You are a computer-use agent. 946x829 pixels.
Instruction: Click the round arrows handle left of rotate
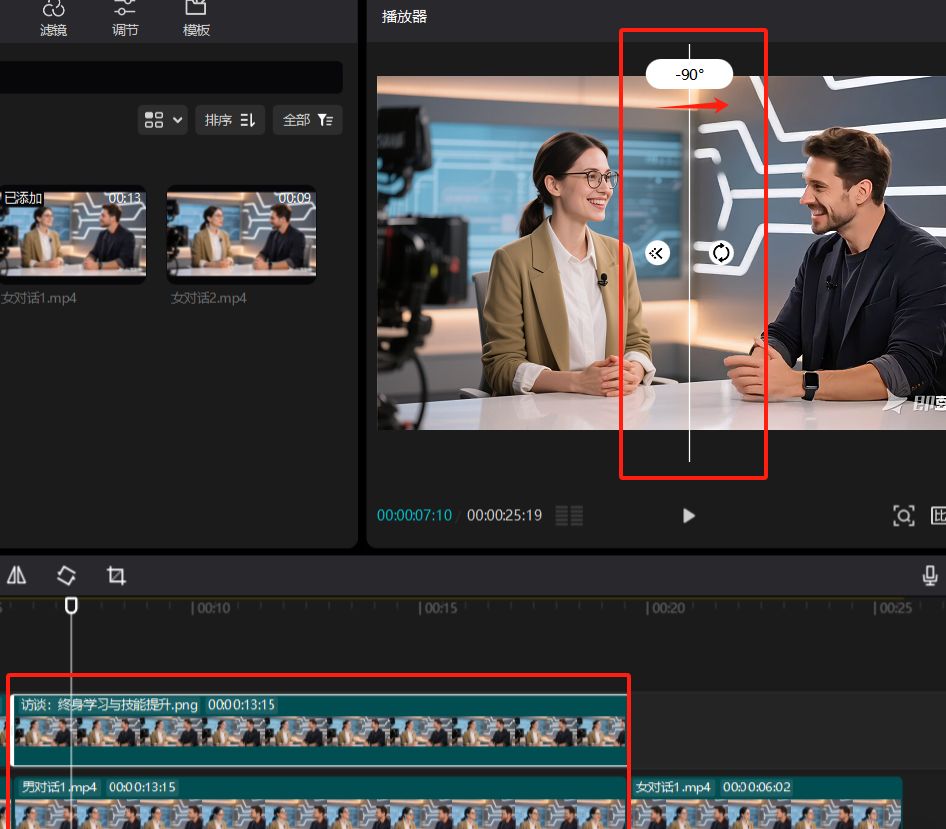coord(657,253)
